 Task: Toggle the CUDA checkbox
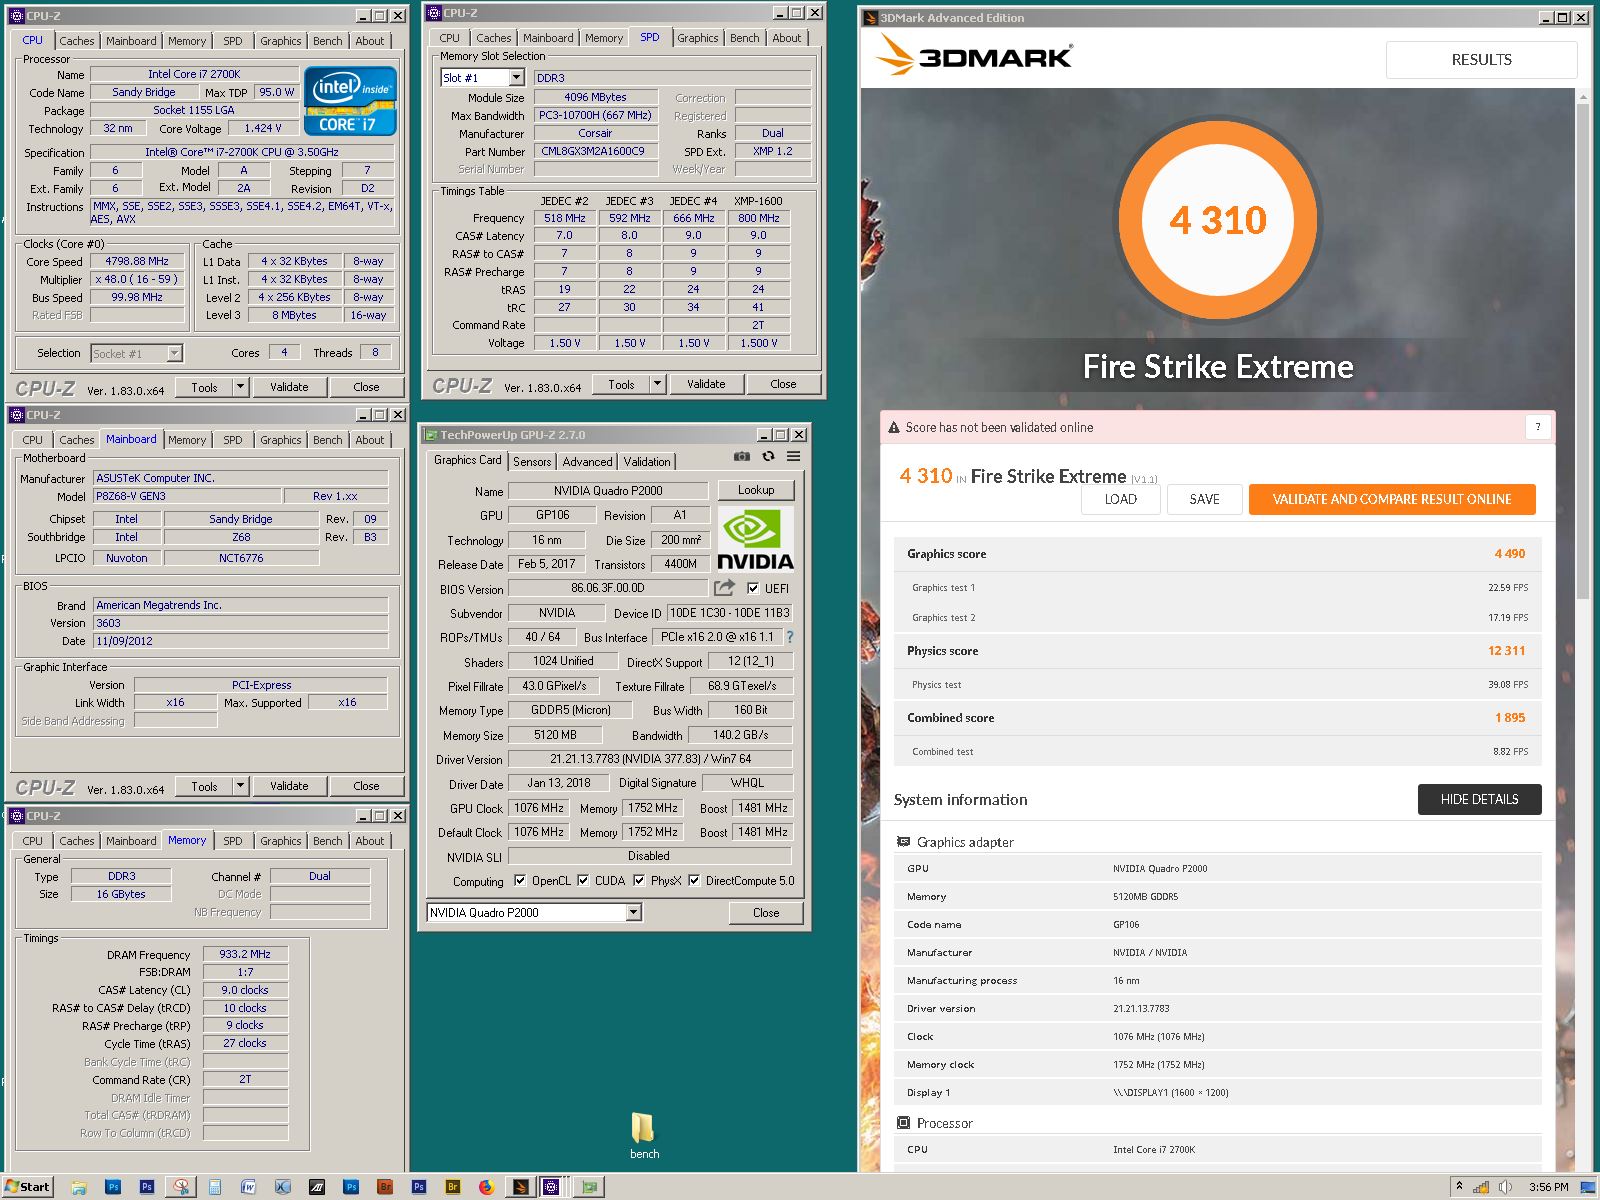583,881
